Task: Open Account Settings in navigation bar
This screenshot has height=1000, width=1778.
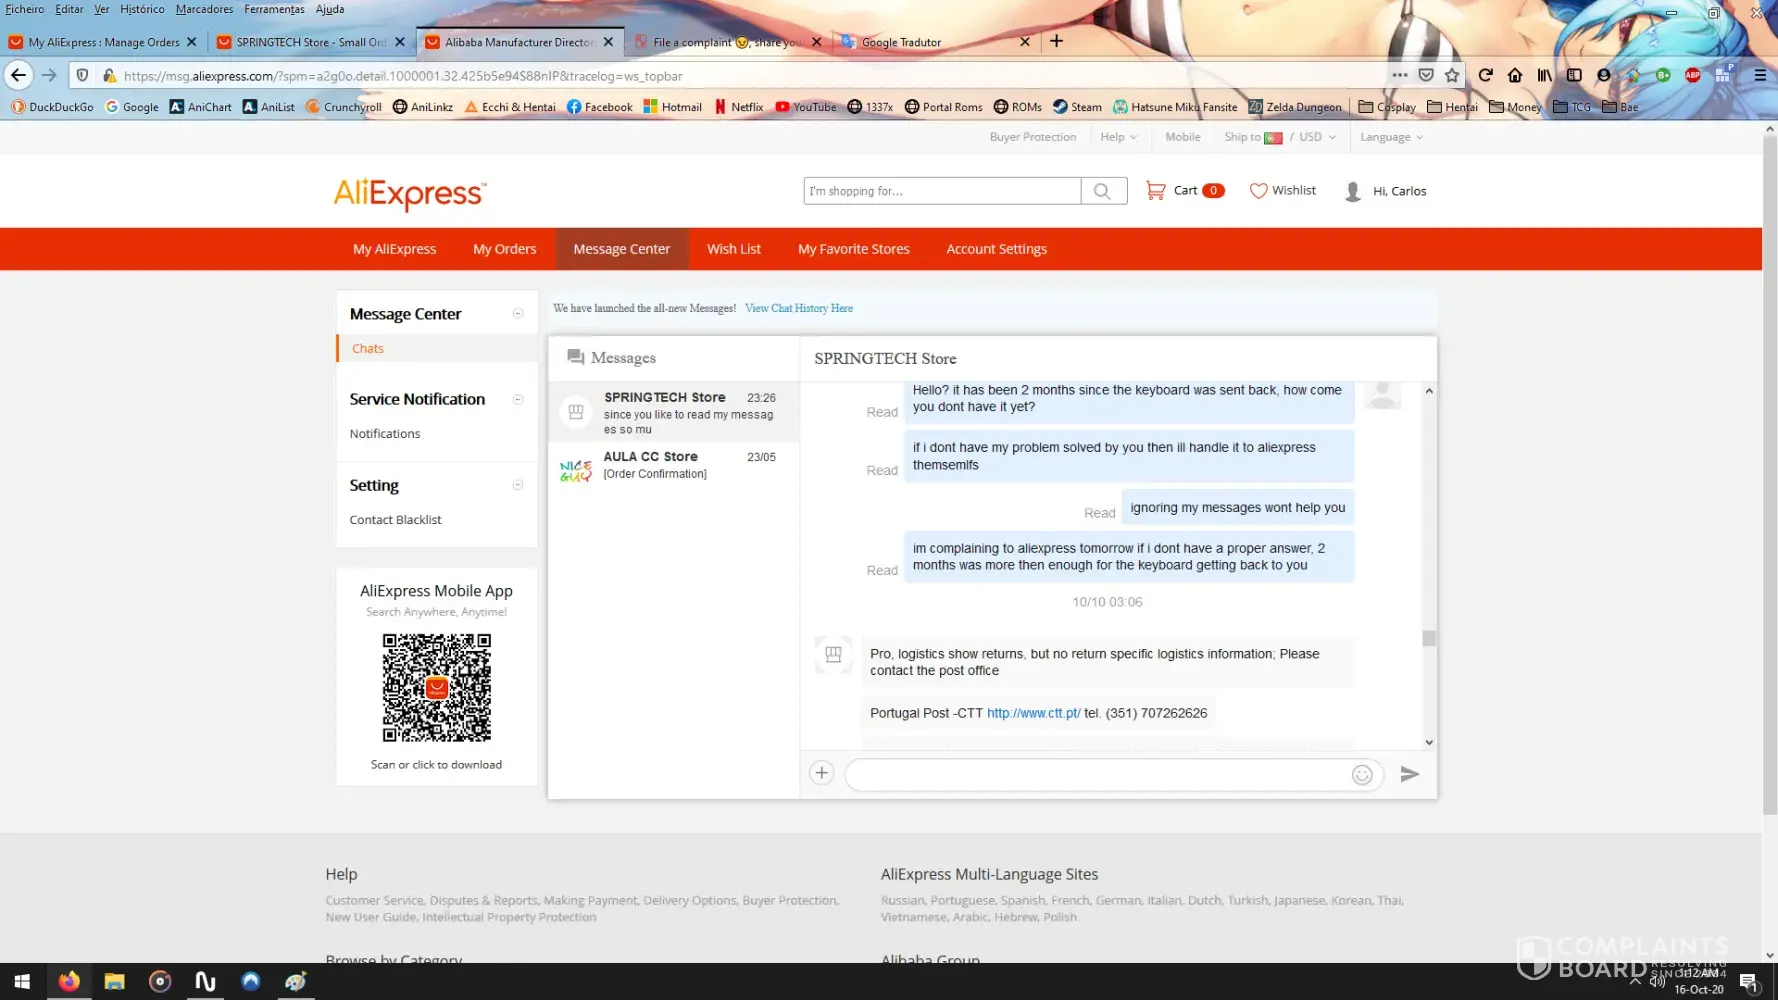Action: [996, 249]
